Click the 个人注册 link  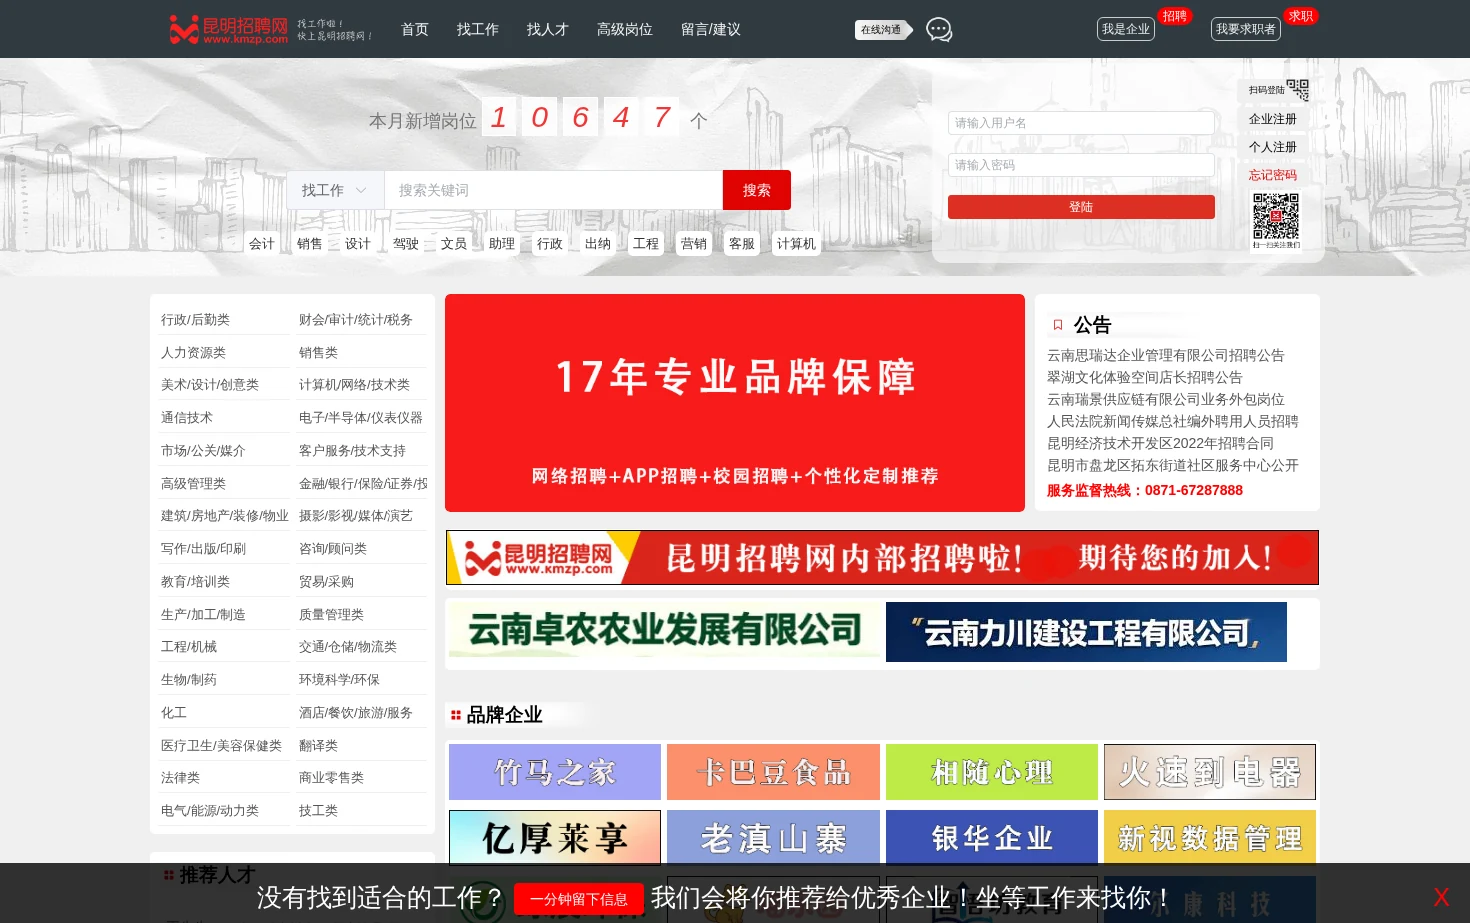coord(1273,147)
